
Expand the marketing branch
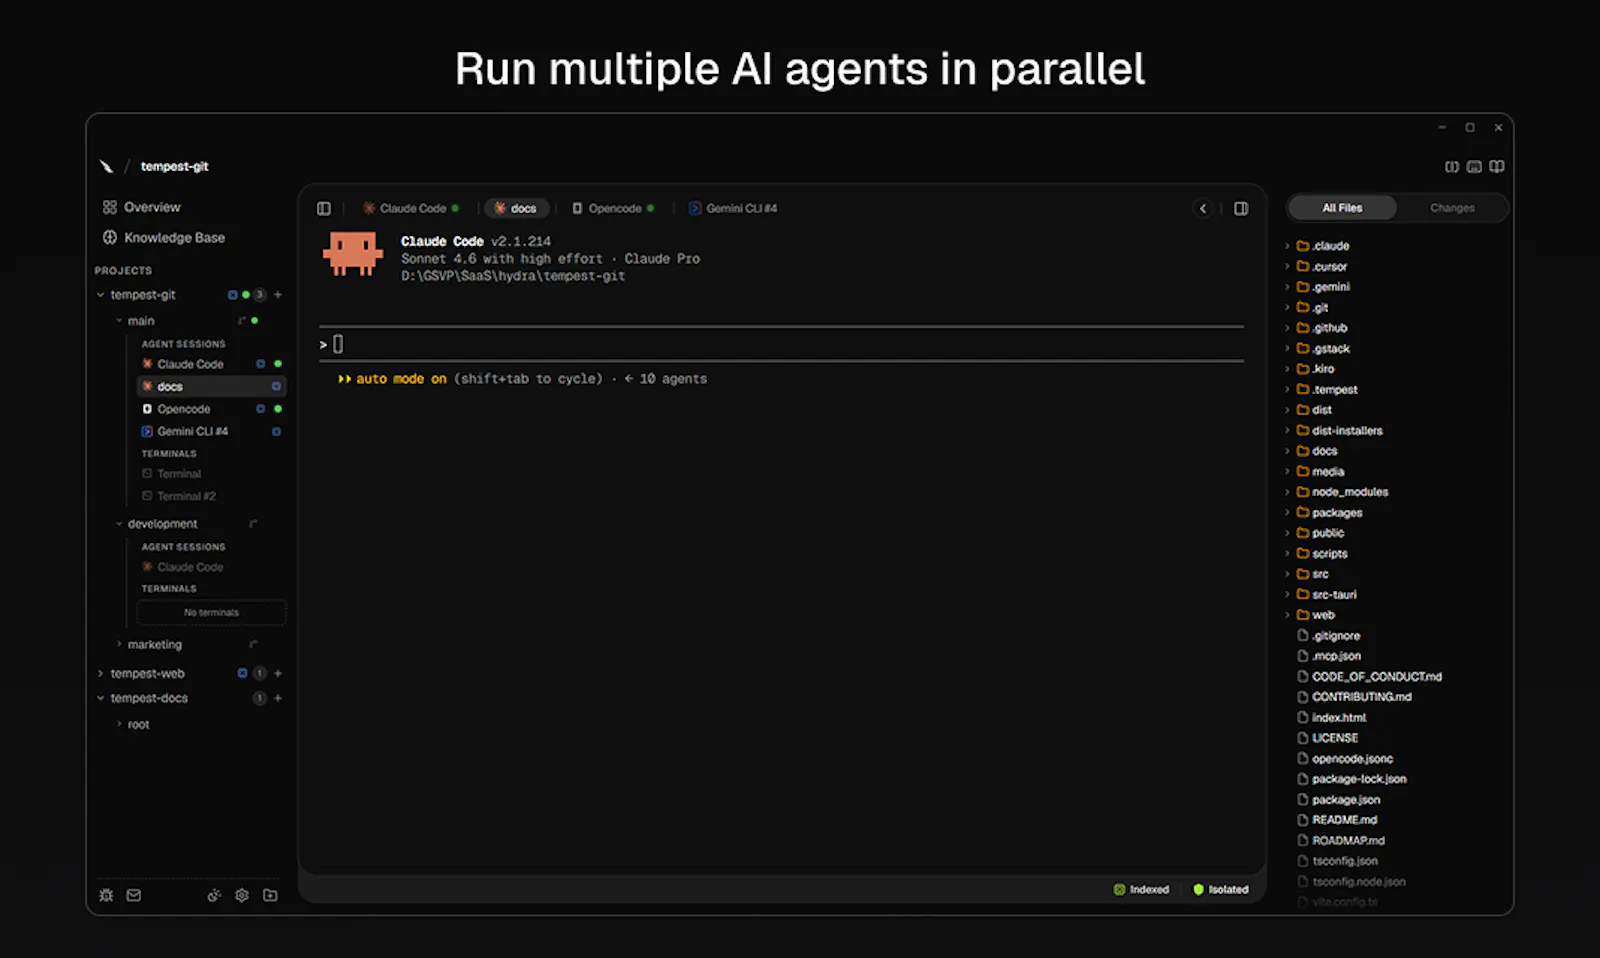point(119,645)
